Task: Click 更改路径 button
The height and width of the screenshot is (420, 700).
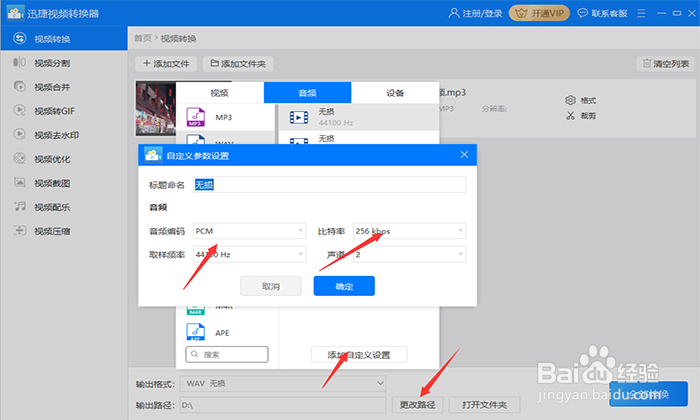Action: pyautogui.click(x=417, y=405)
